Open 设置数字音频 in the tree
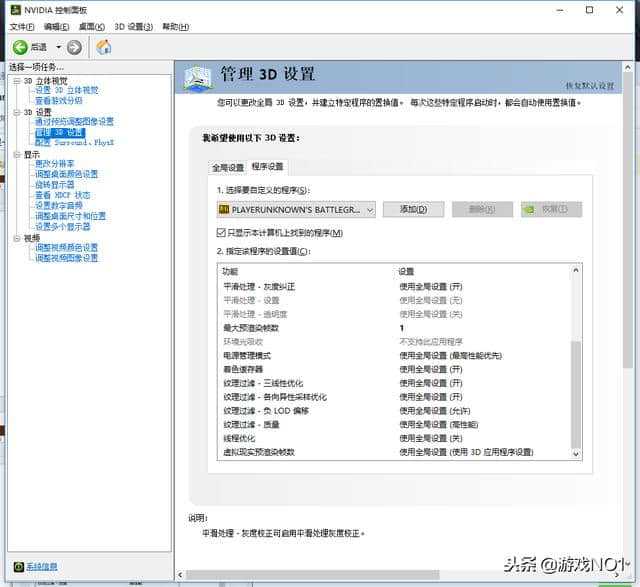 (x=59, y=205)
